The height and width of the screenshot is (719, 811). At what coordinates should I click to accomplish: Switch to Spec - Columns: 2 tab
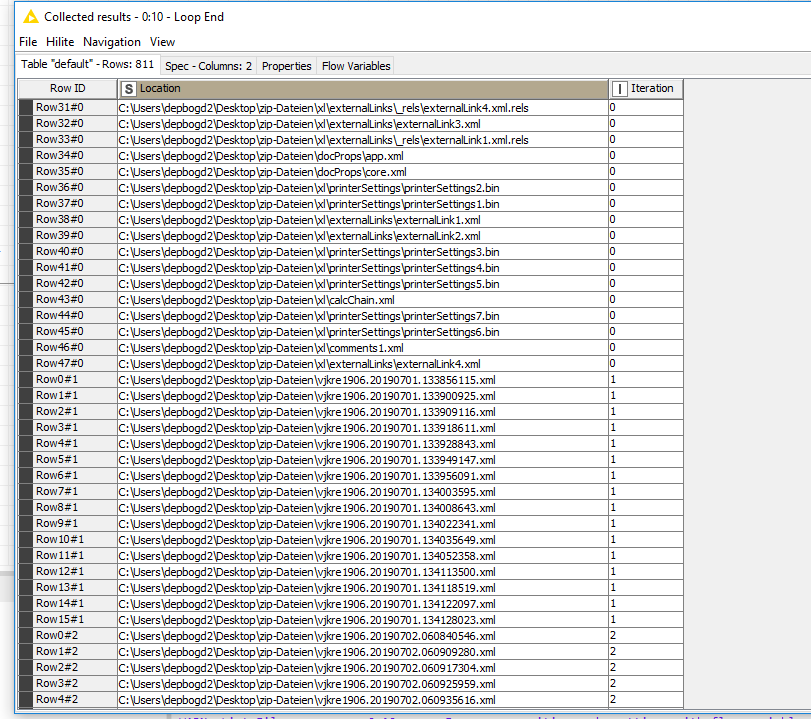tap(208, 66)
